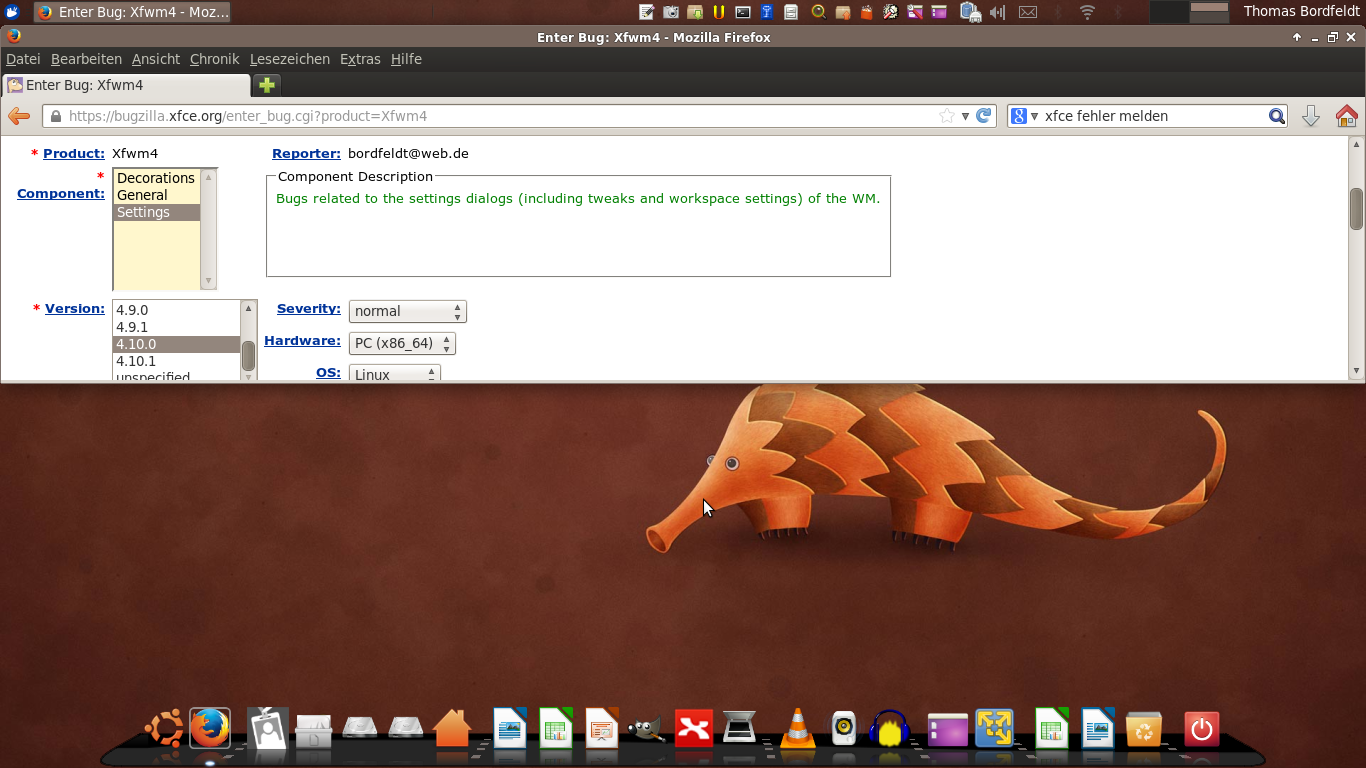
Task: Open the Lesezeichen menu
Action: tap(289, 59)
